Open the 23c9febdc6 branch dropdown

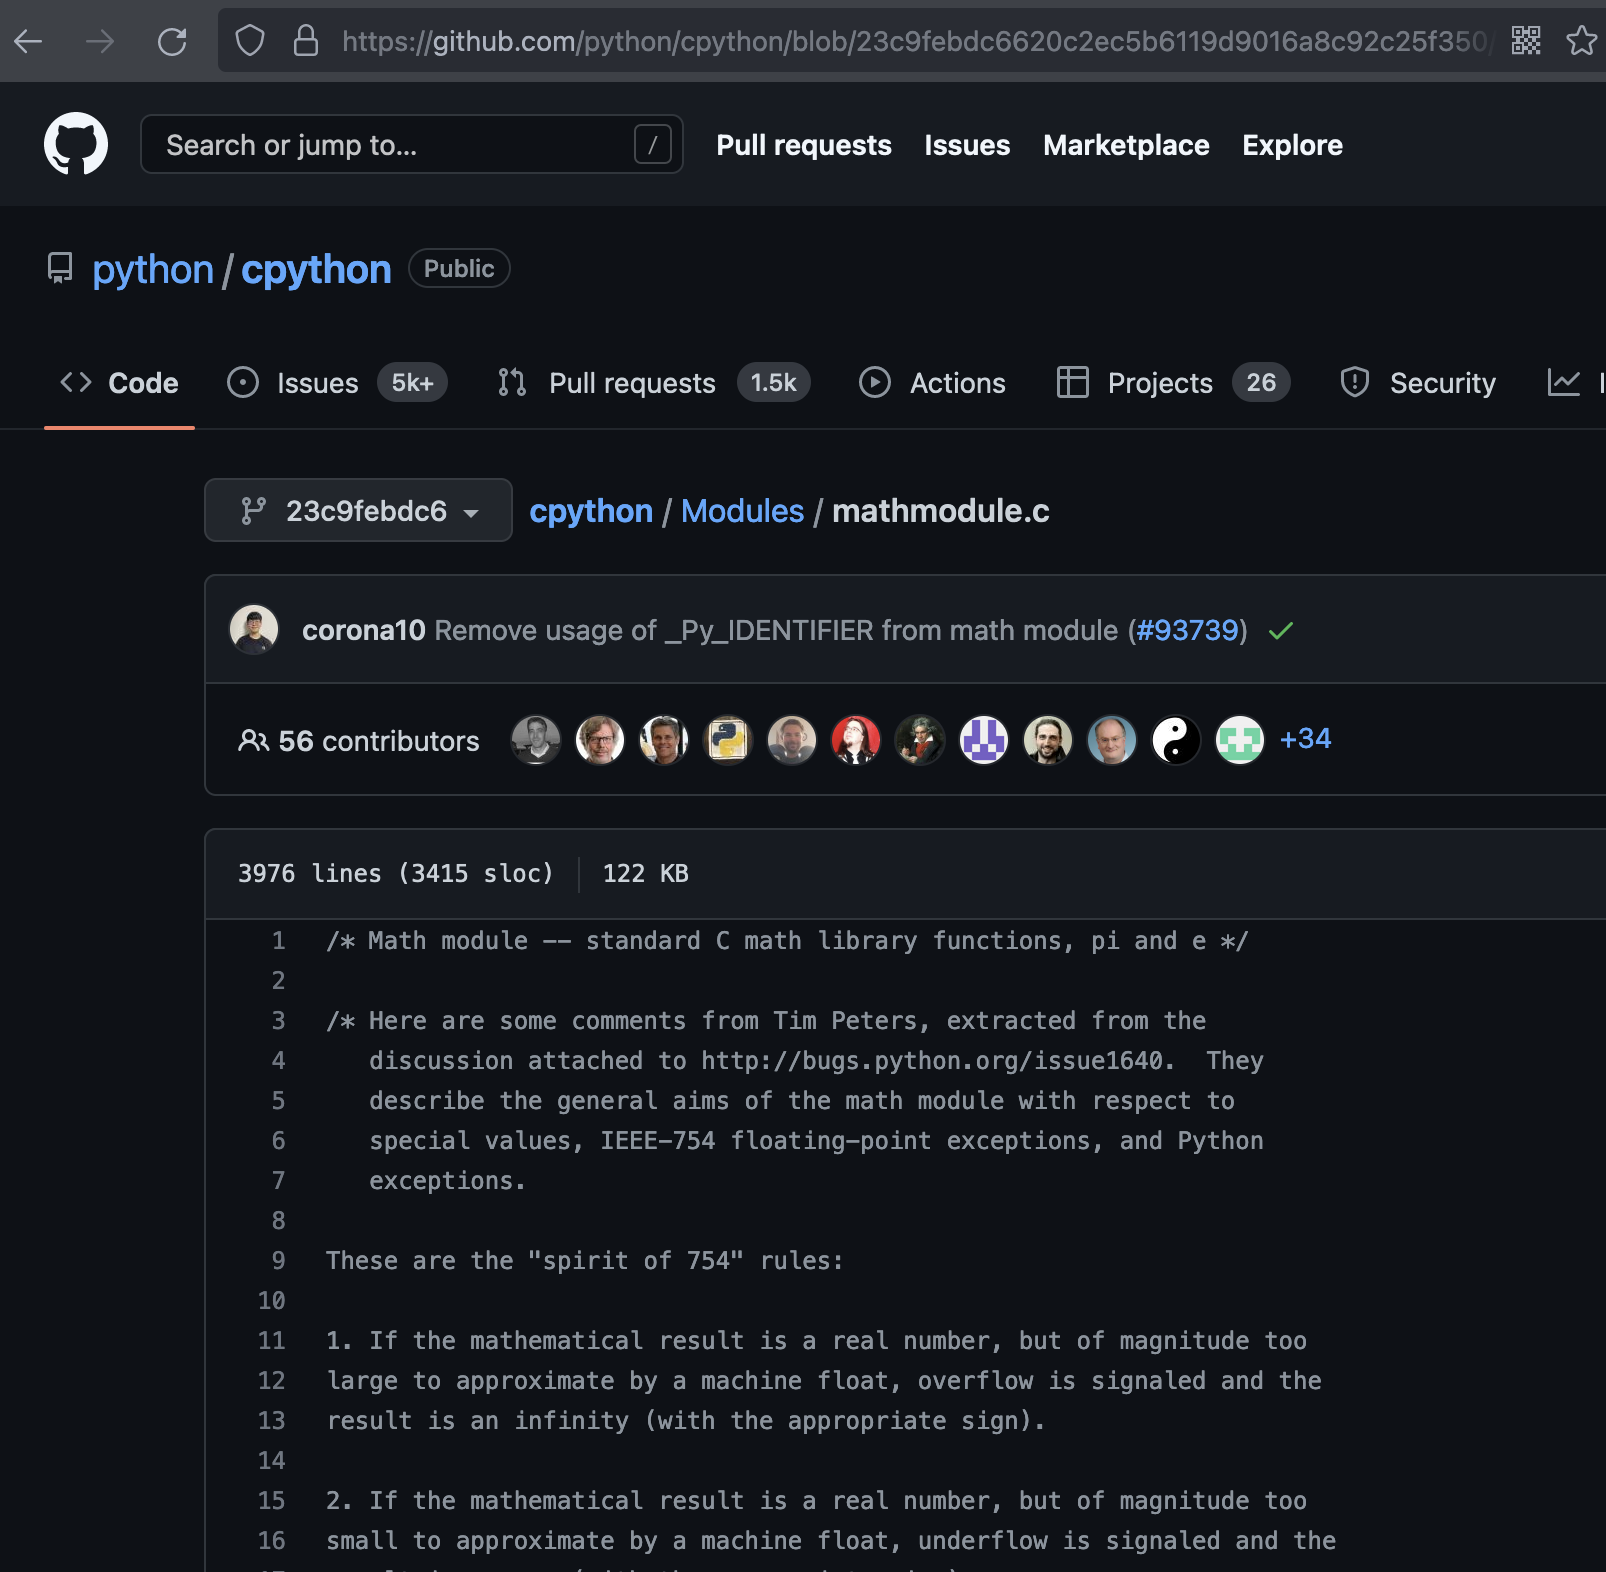(x=358, y=510)
